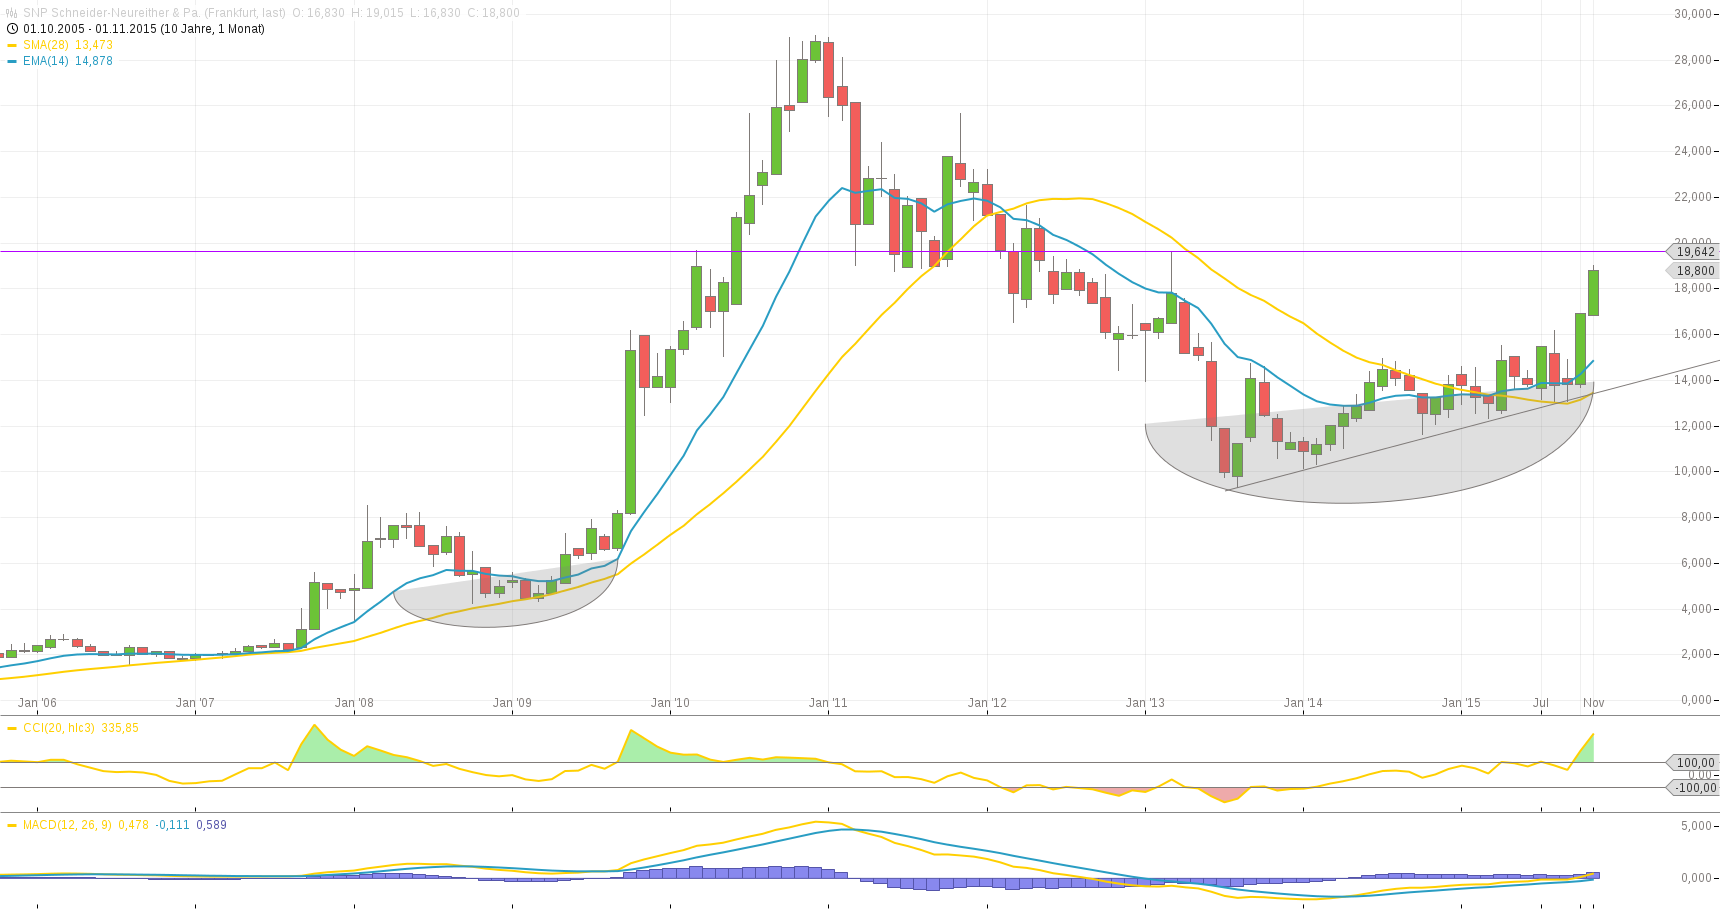Click the 18,800 last price label

point(1695,270)
